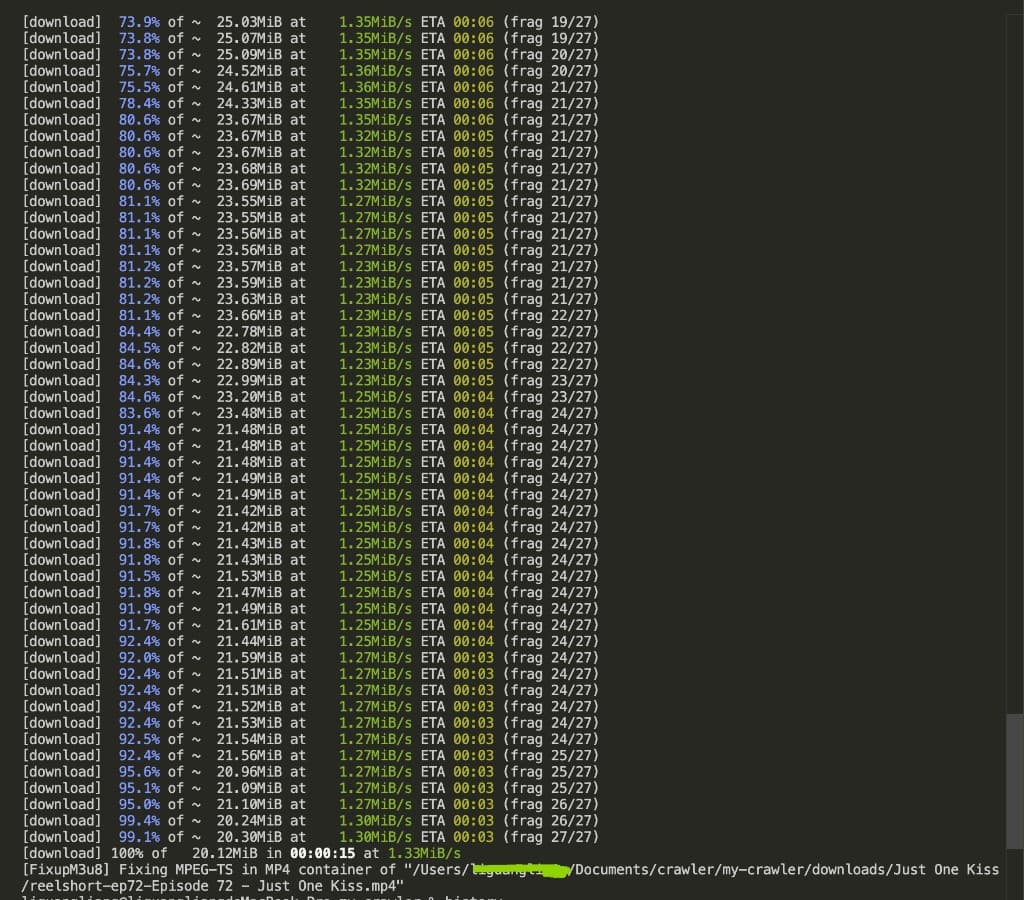This screenshot has width=1024, height=900.
Task: Select the '21.56MiB' size text
Action: pos(249,756)
